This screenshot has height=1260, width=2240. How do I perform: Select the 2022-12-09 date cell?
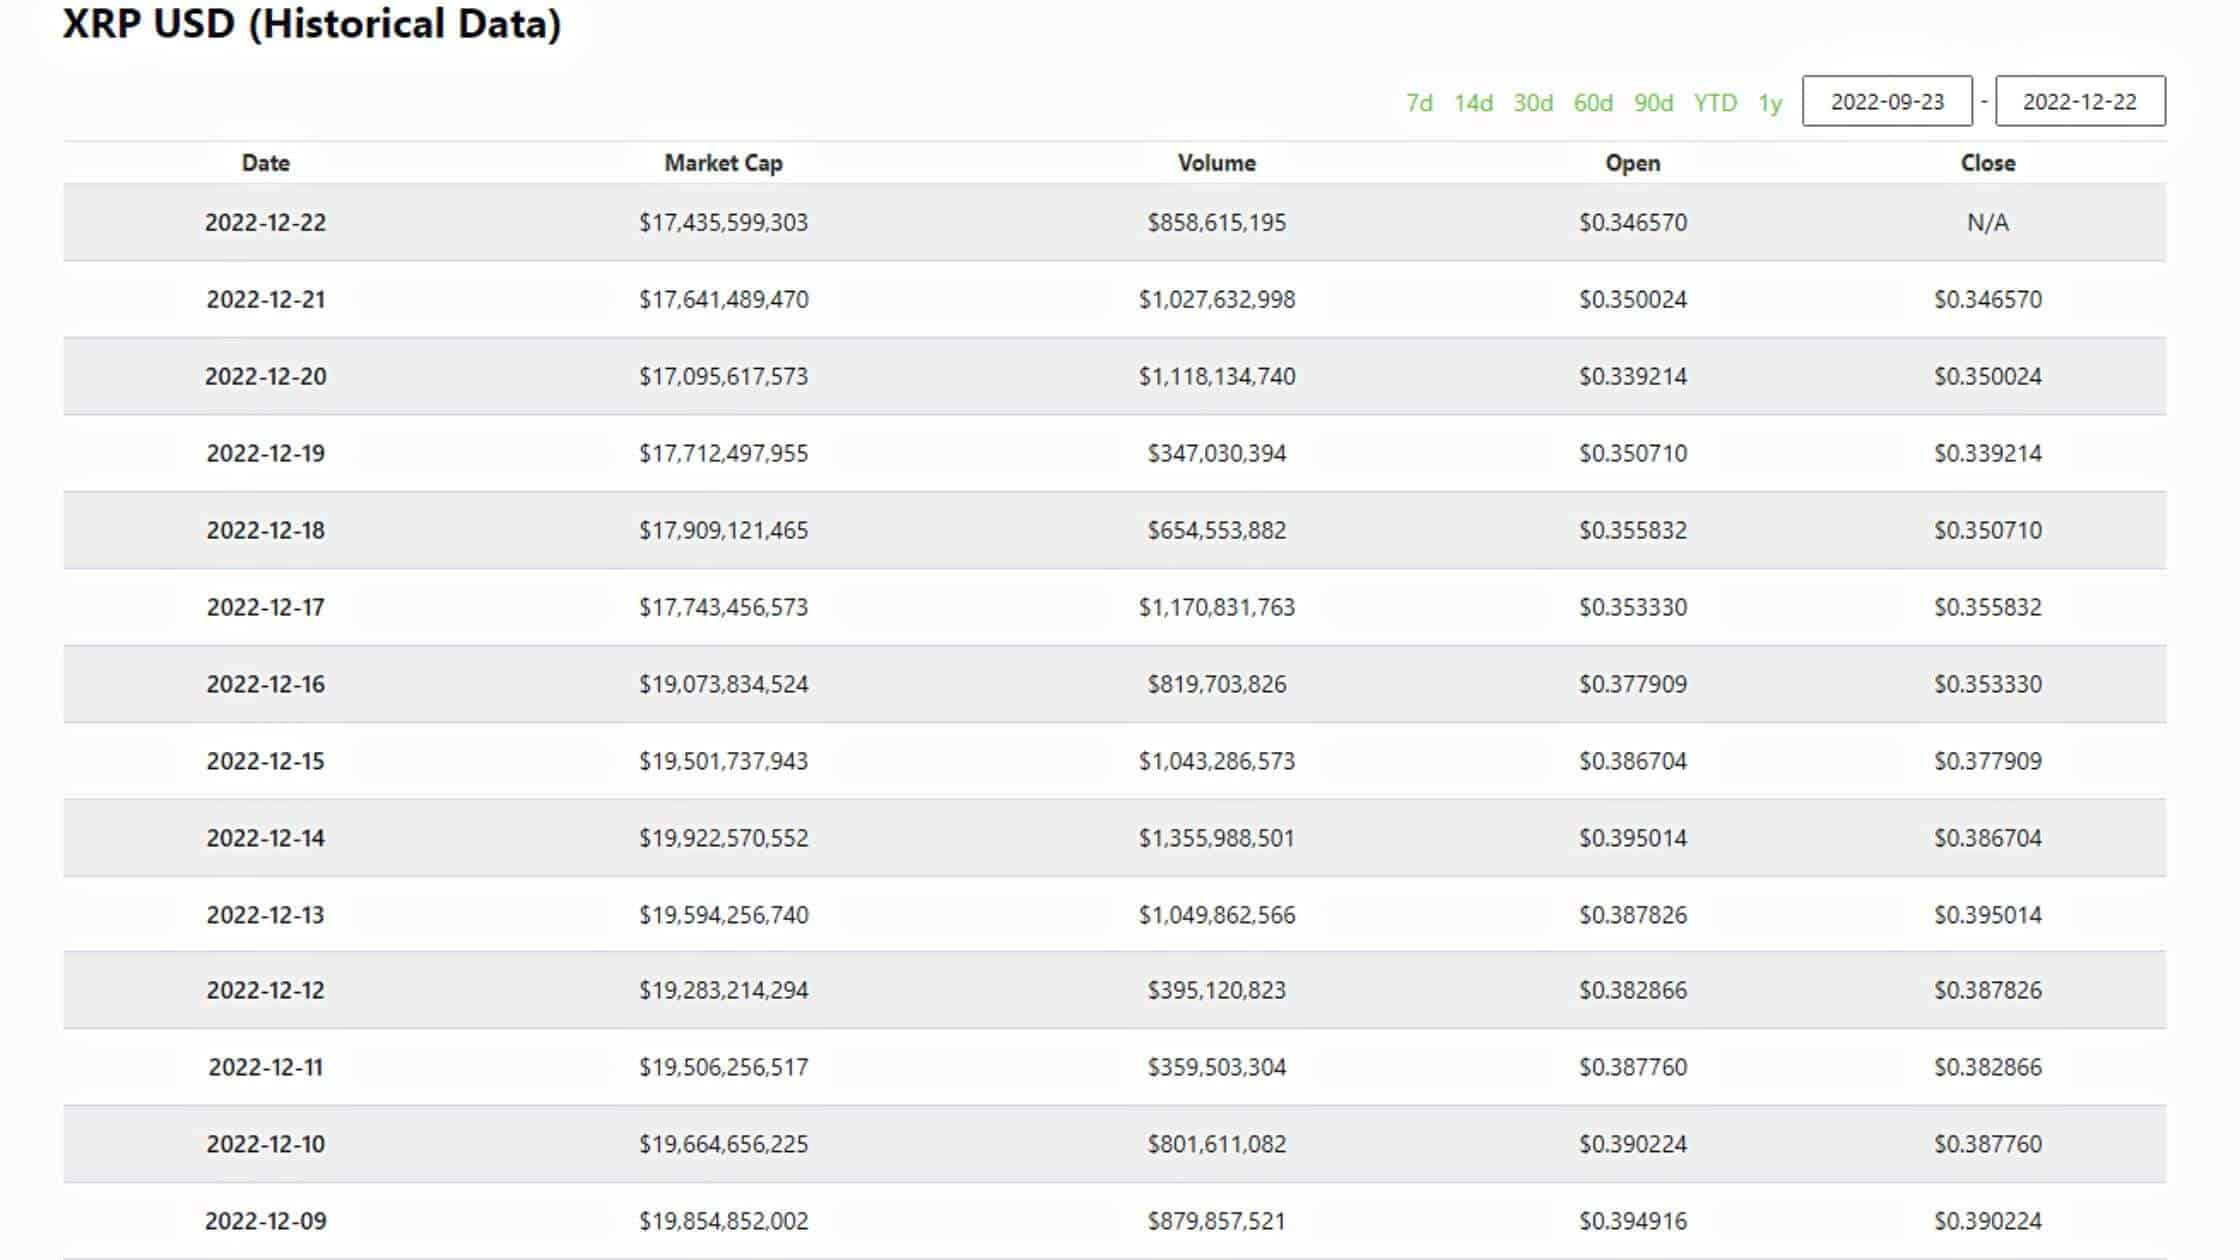[x=266, y=1221]
